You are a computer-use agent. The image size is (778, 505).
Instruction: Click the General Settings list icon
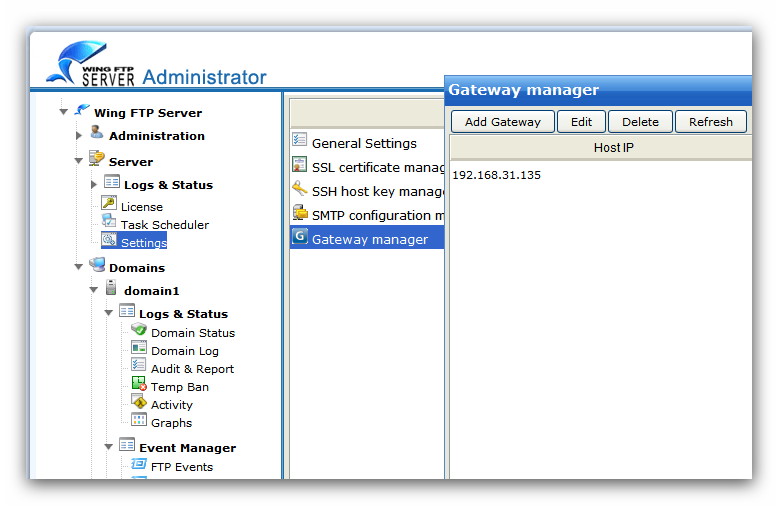(x=300, y=139)
